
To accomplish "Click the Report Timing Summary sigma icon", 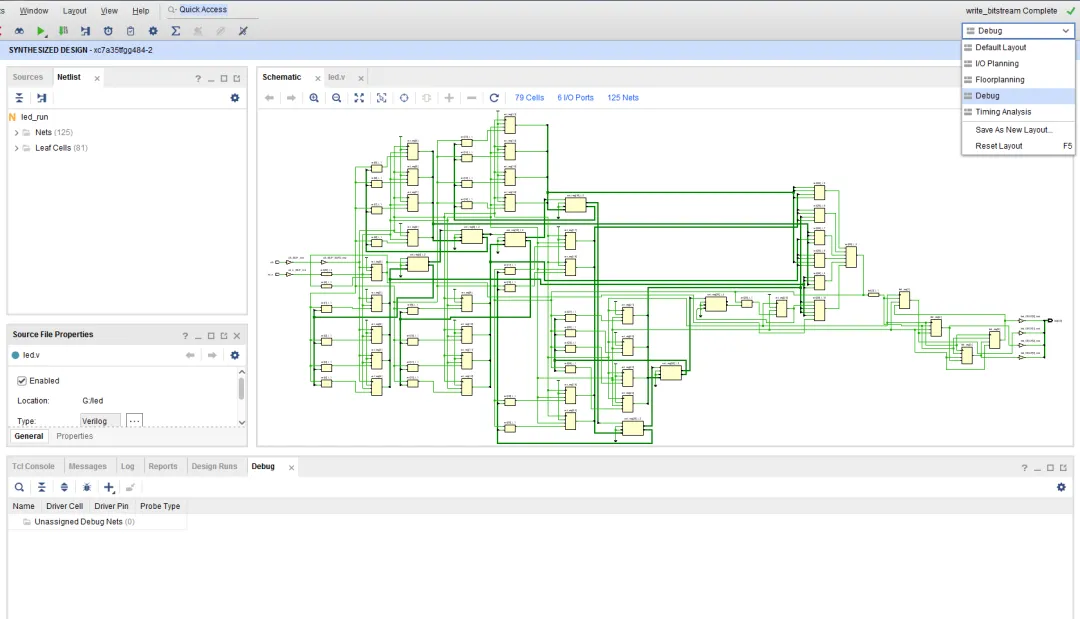I will (176, 31).
